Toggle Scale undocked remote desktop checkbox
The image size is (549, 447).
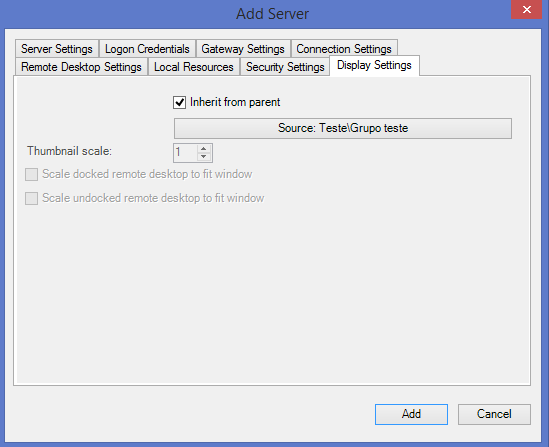[x=32, y=198]
